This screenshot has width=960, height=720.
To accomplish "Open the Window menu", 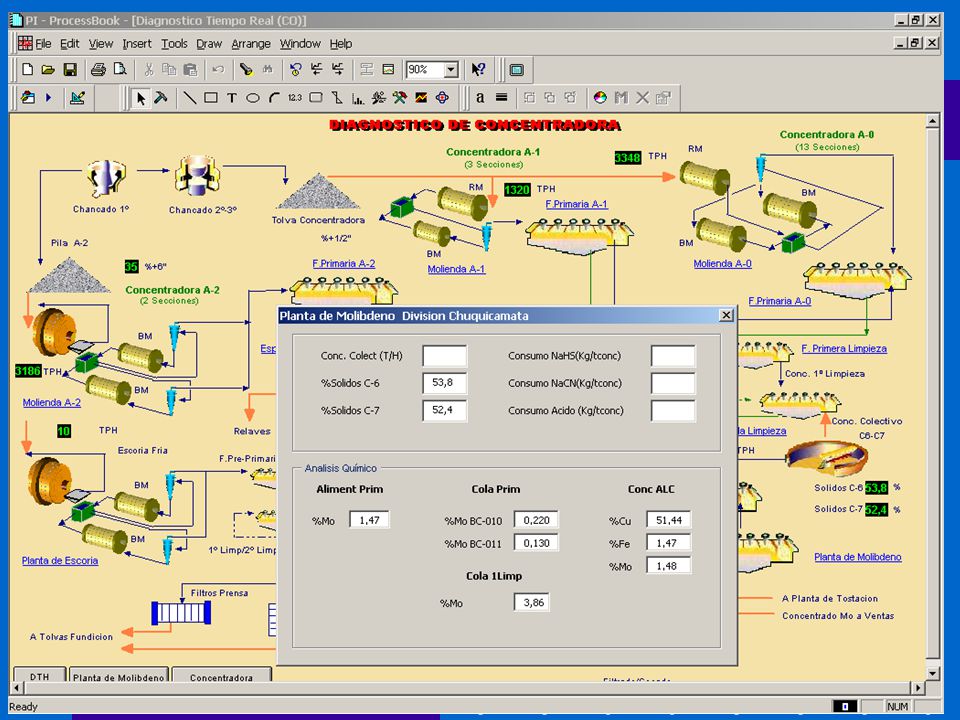I will [x=300, y=44].
